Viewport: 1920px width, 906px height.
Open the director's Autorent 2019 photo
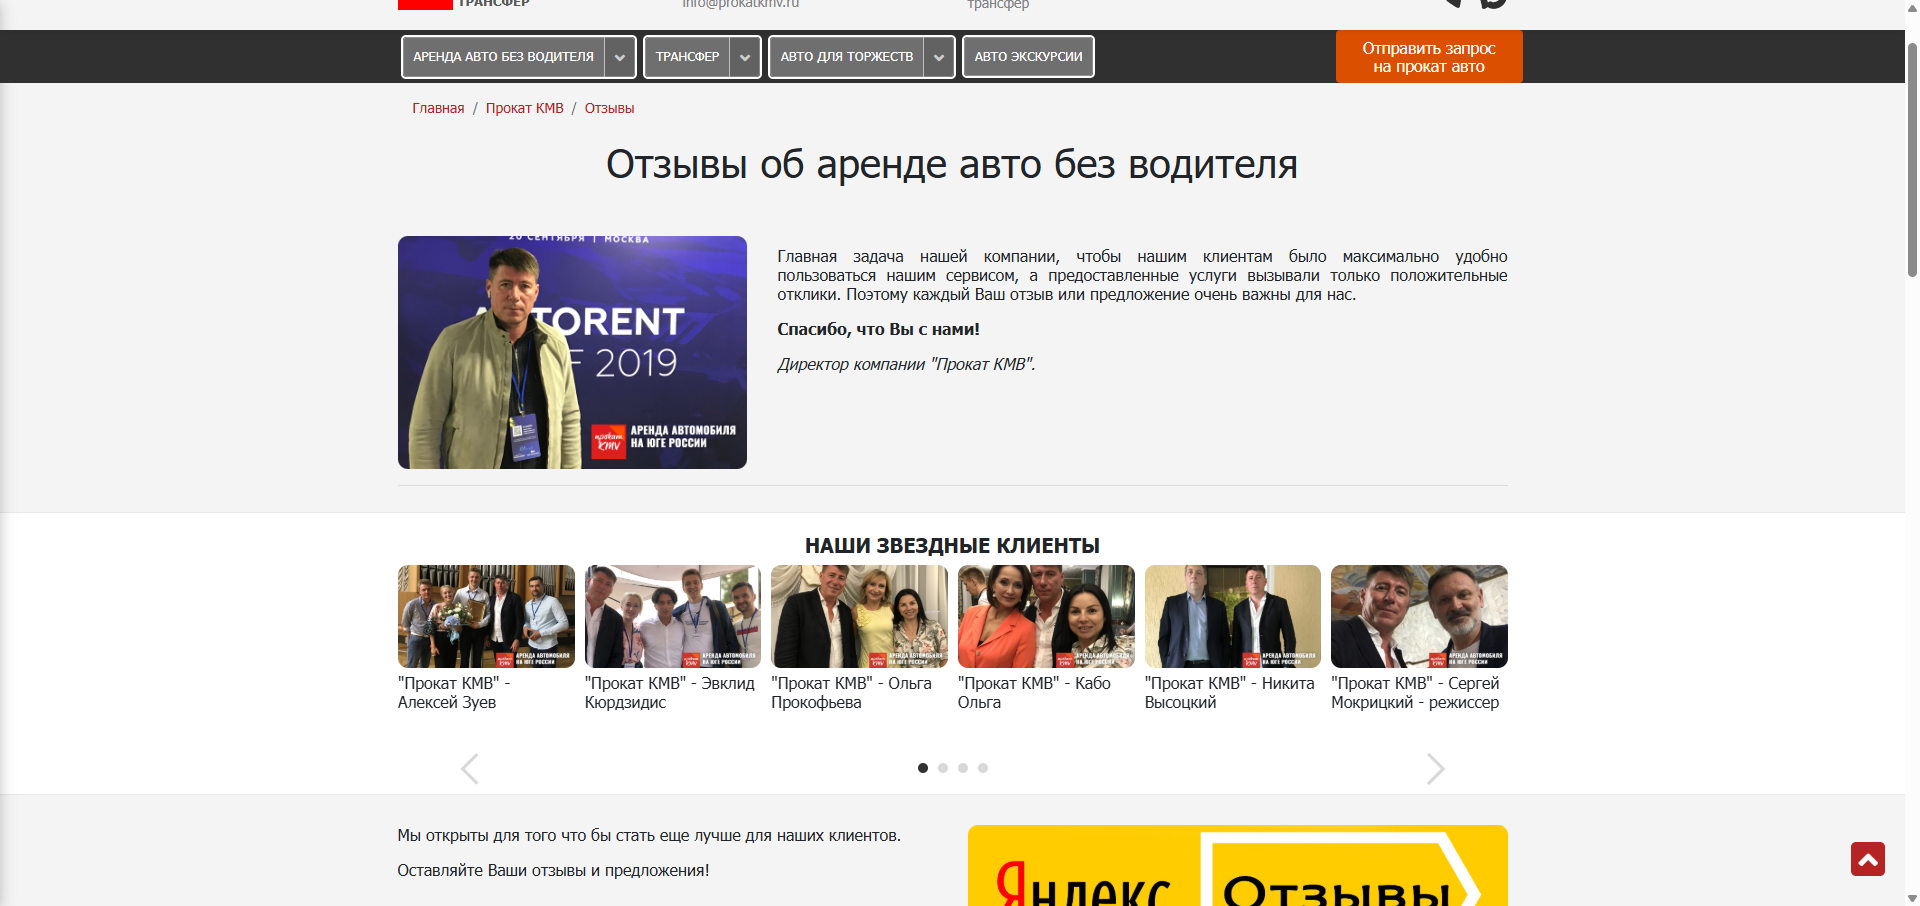coord(572,352)
